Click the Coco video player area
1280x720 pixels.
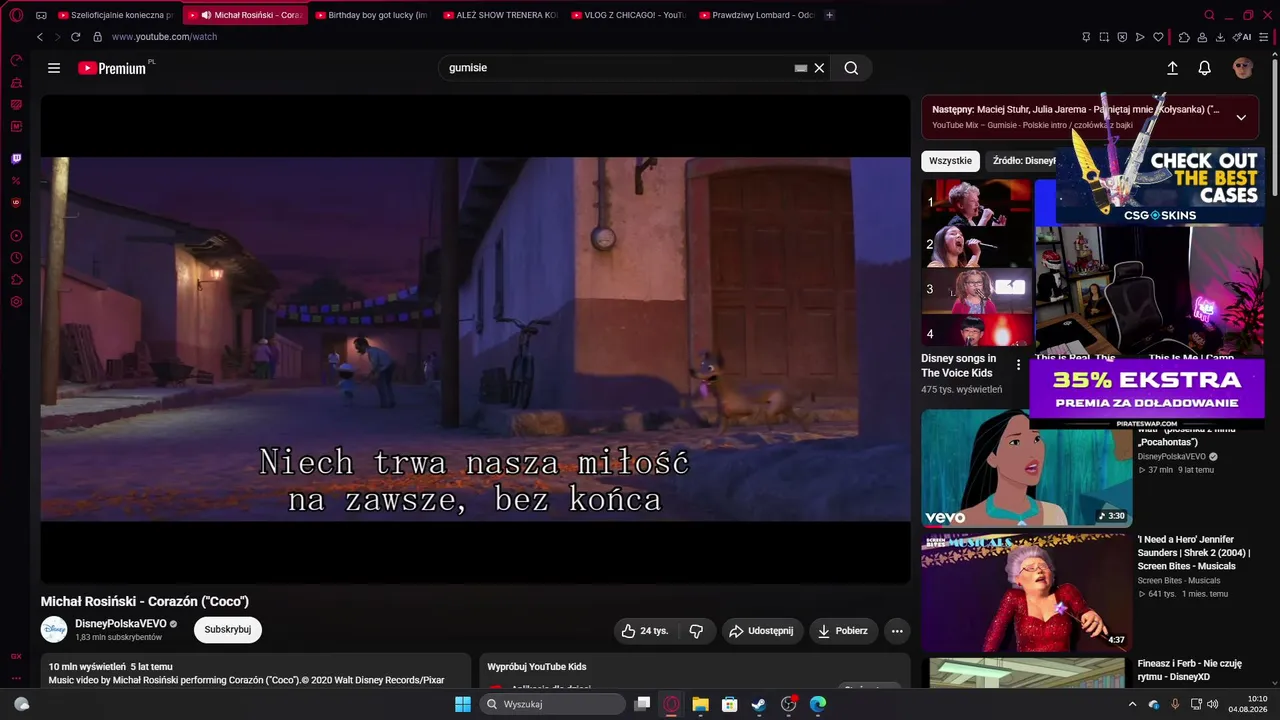pyautogui.click(x=475, y=339)
